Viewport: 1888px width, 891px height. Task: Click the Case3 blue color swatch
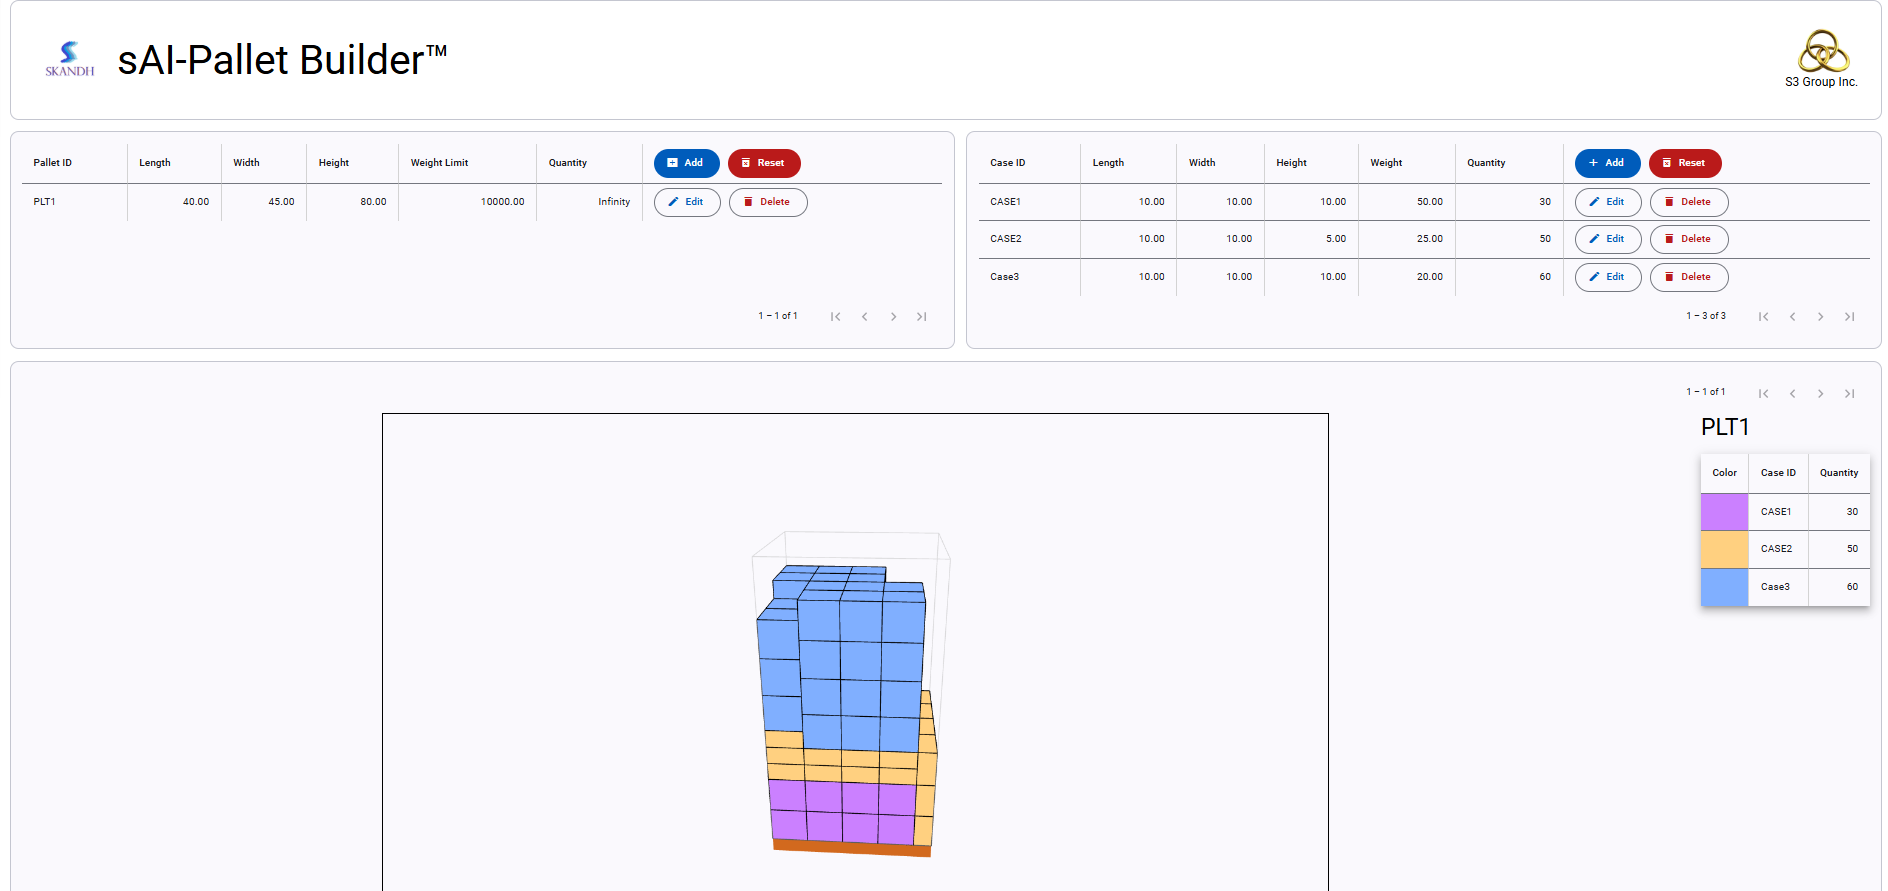[x=1724, y=587]
